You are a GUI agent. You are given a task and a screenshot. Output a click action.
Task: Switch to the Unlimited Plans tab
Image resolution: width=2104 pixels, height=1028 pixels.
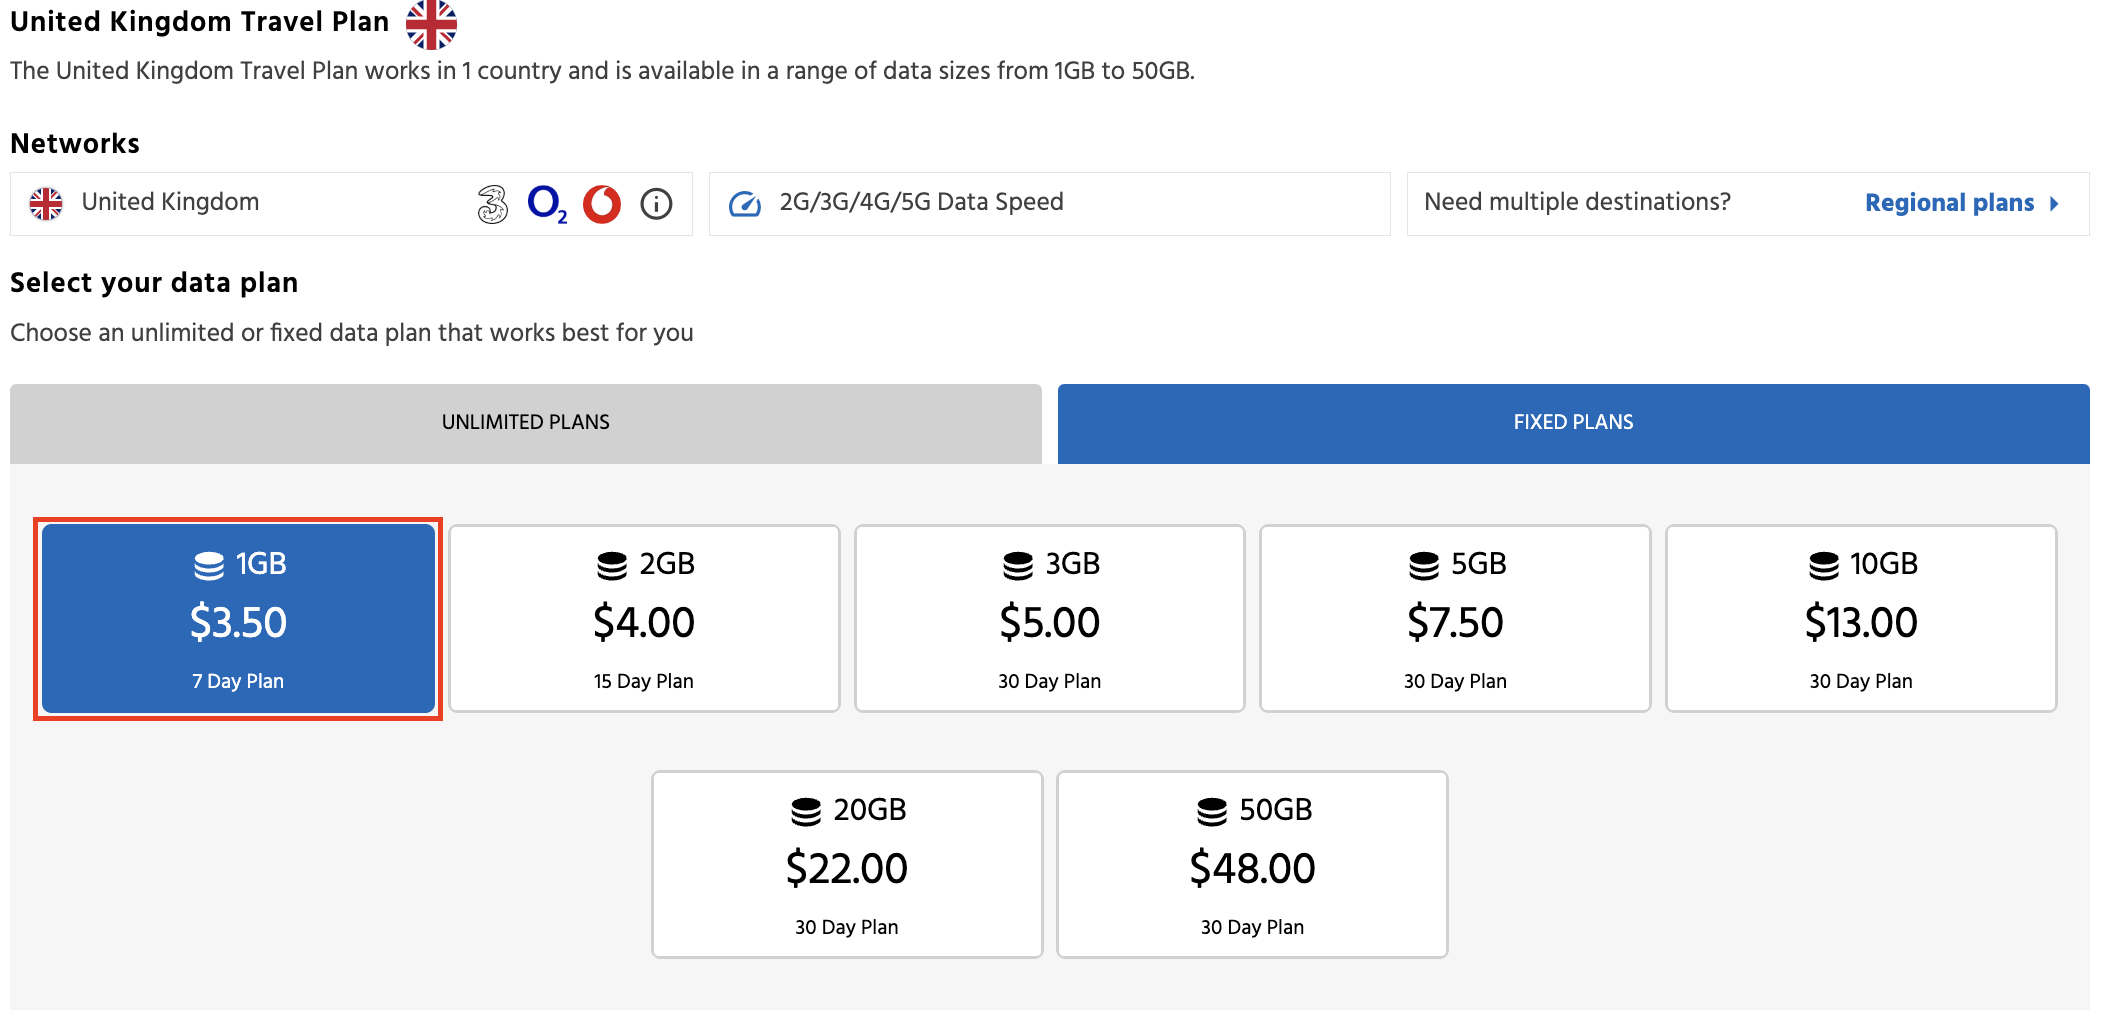pyautogui.click(x=525, y=423)
